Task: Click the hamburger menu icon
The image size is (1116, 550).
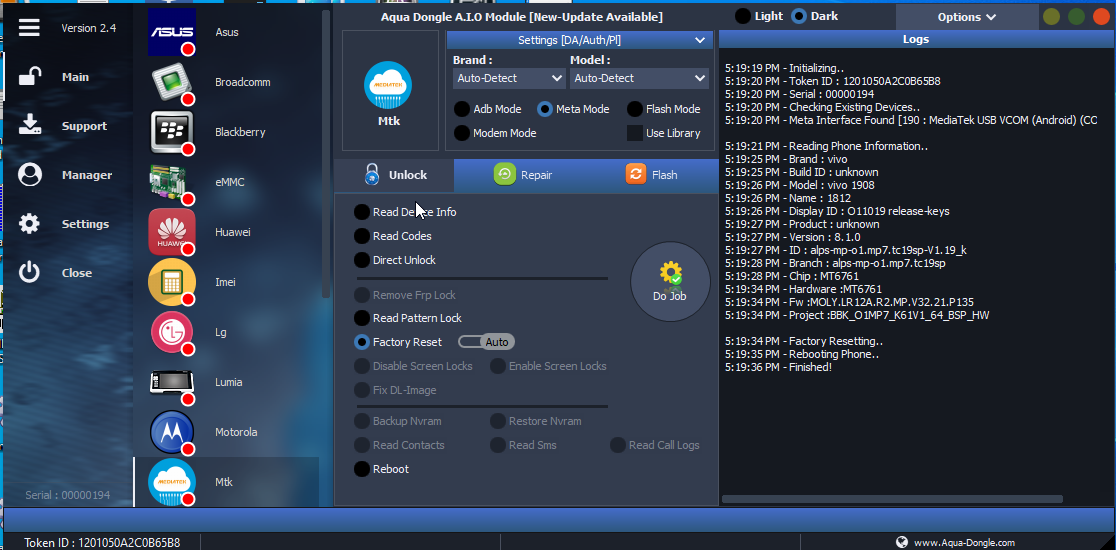Action: tap(29, 28)
